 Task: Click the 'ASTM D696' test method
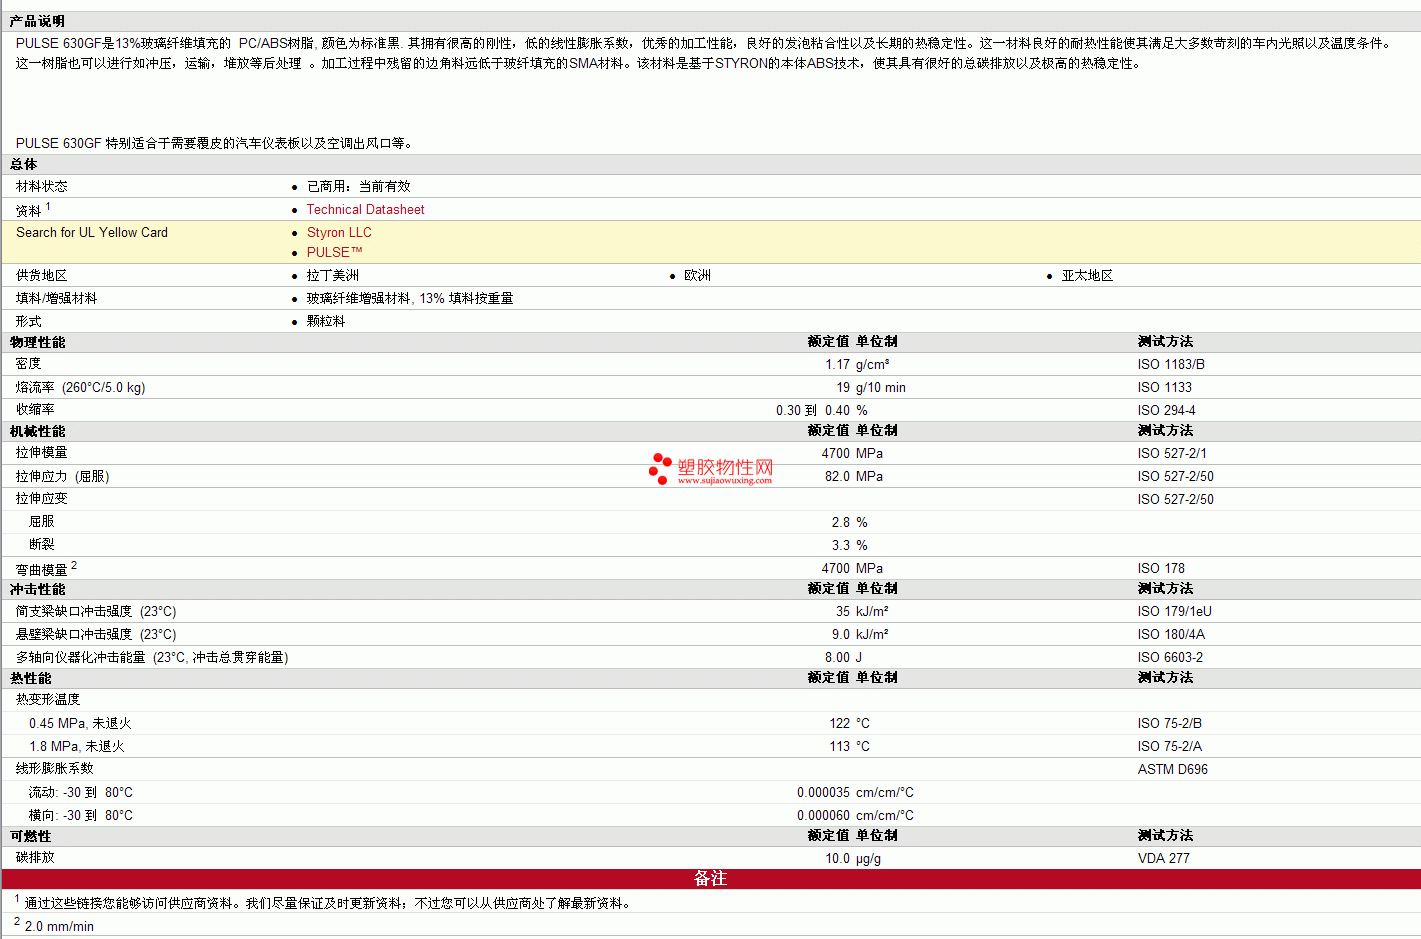coord(1173,770)
